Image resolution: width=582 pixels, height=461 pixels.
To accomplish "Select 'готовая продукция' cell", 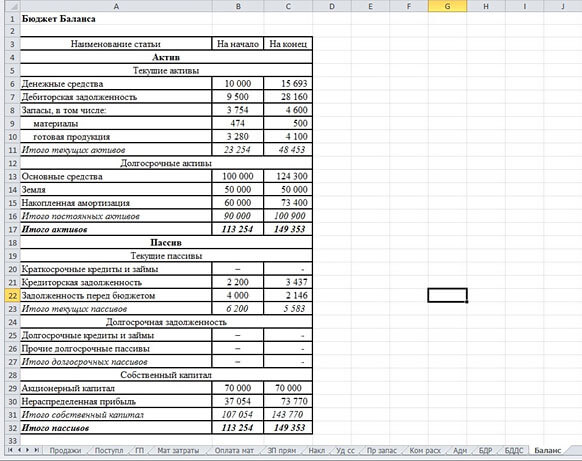I will pyautogui.click(x=116, y=137).
